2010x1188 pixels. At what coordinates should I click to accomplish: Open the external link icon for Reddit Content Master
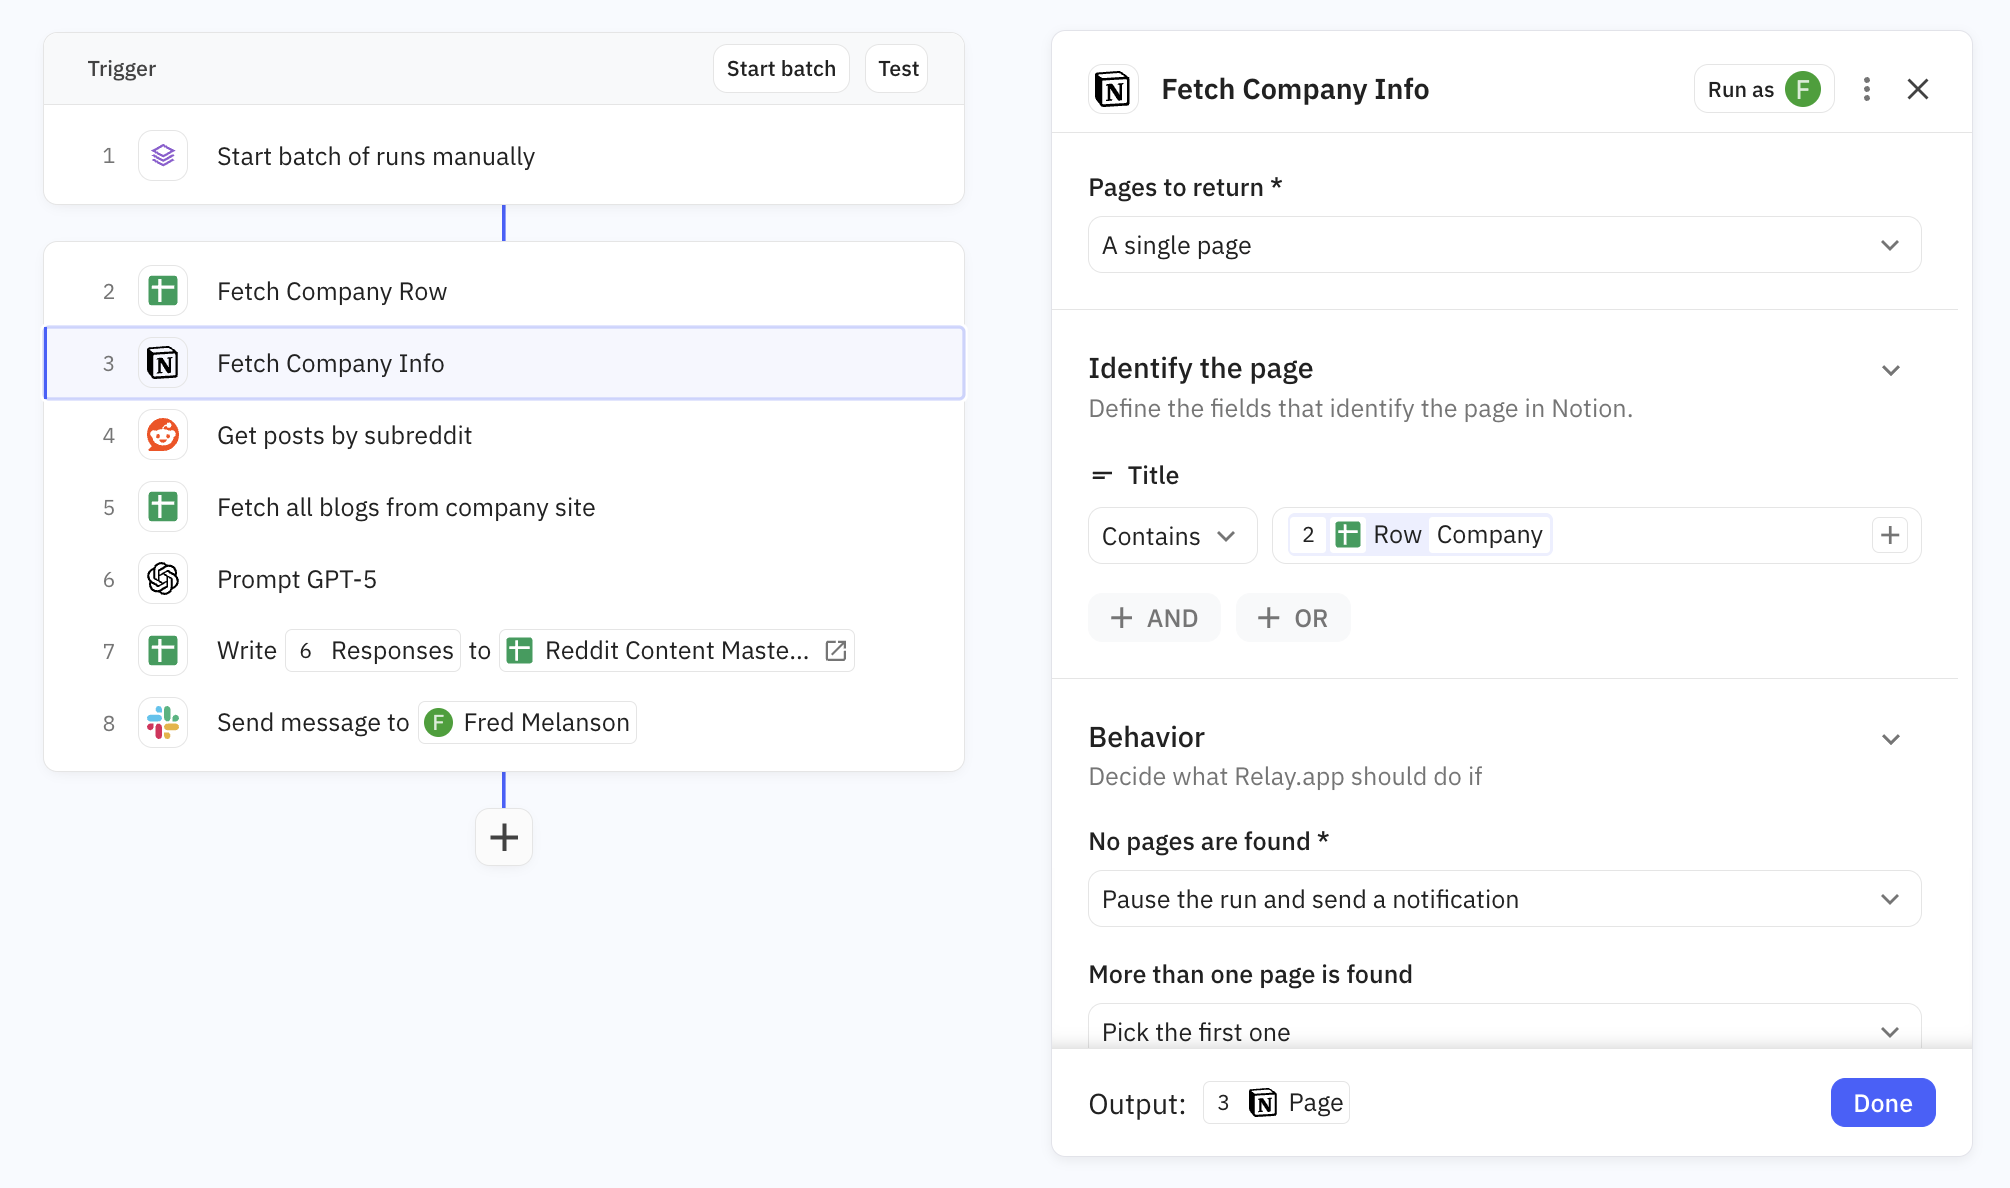[x=836, y=651]
